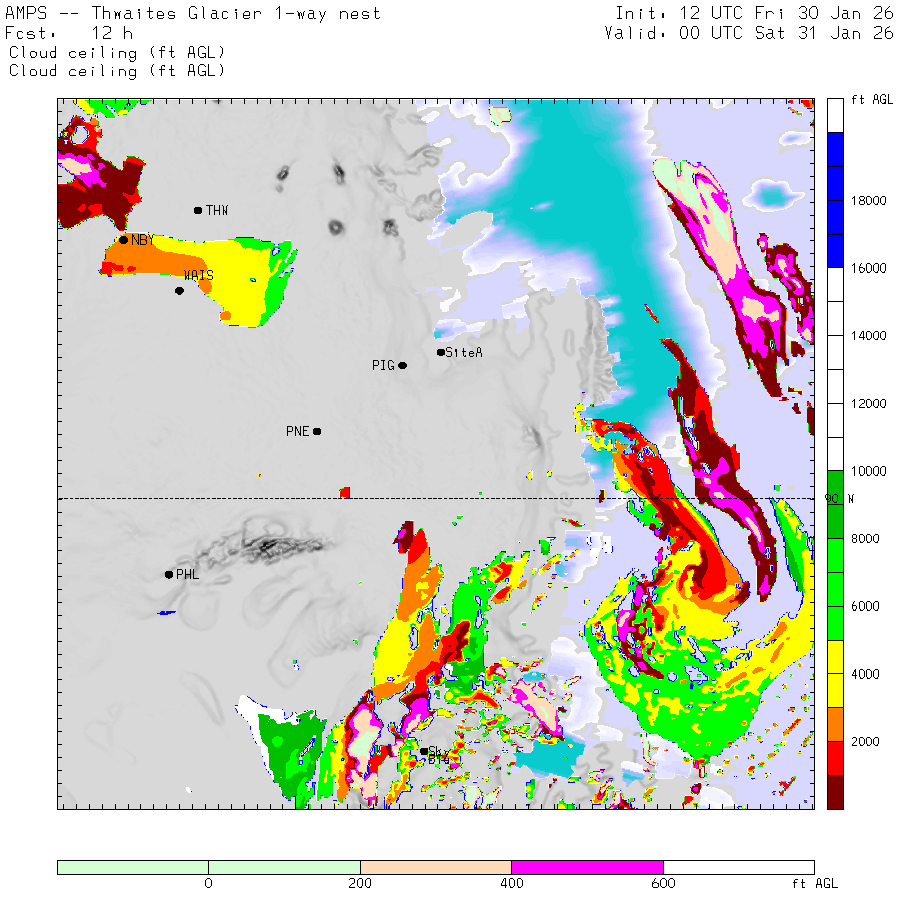Screen dimensions: 900x900
Task: Click the 'AMPS -- Thwaites Glacier 1-way nest' title
Action: (193, 13)
